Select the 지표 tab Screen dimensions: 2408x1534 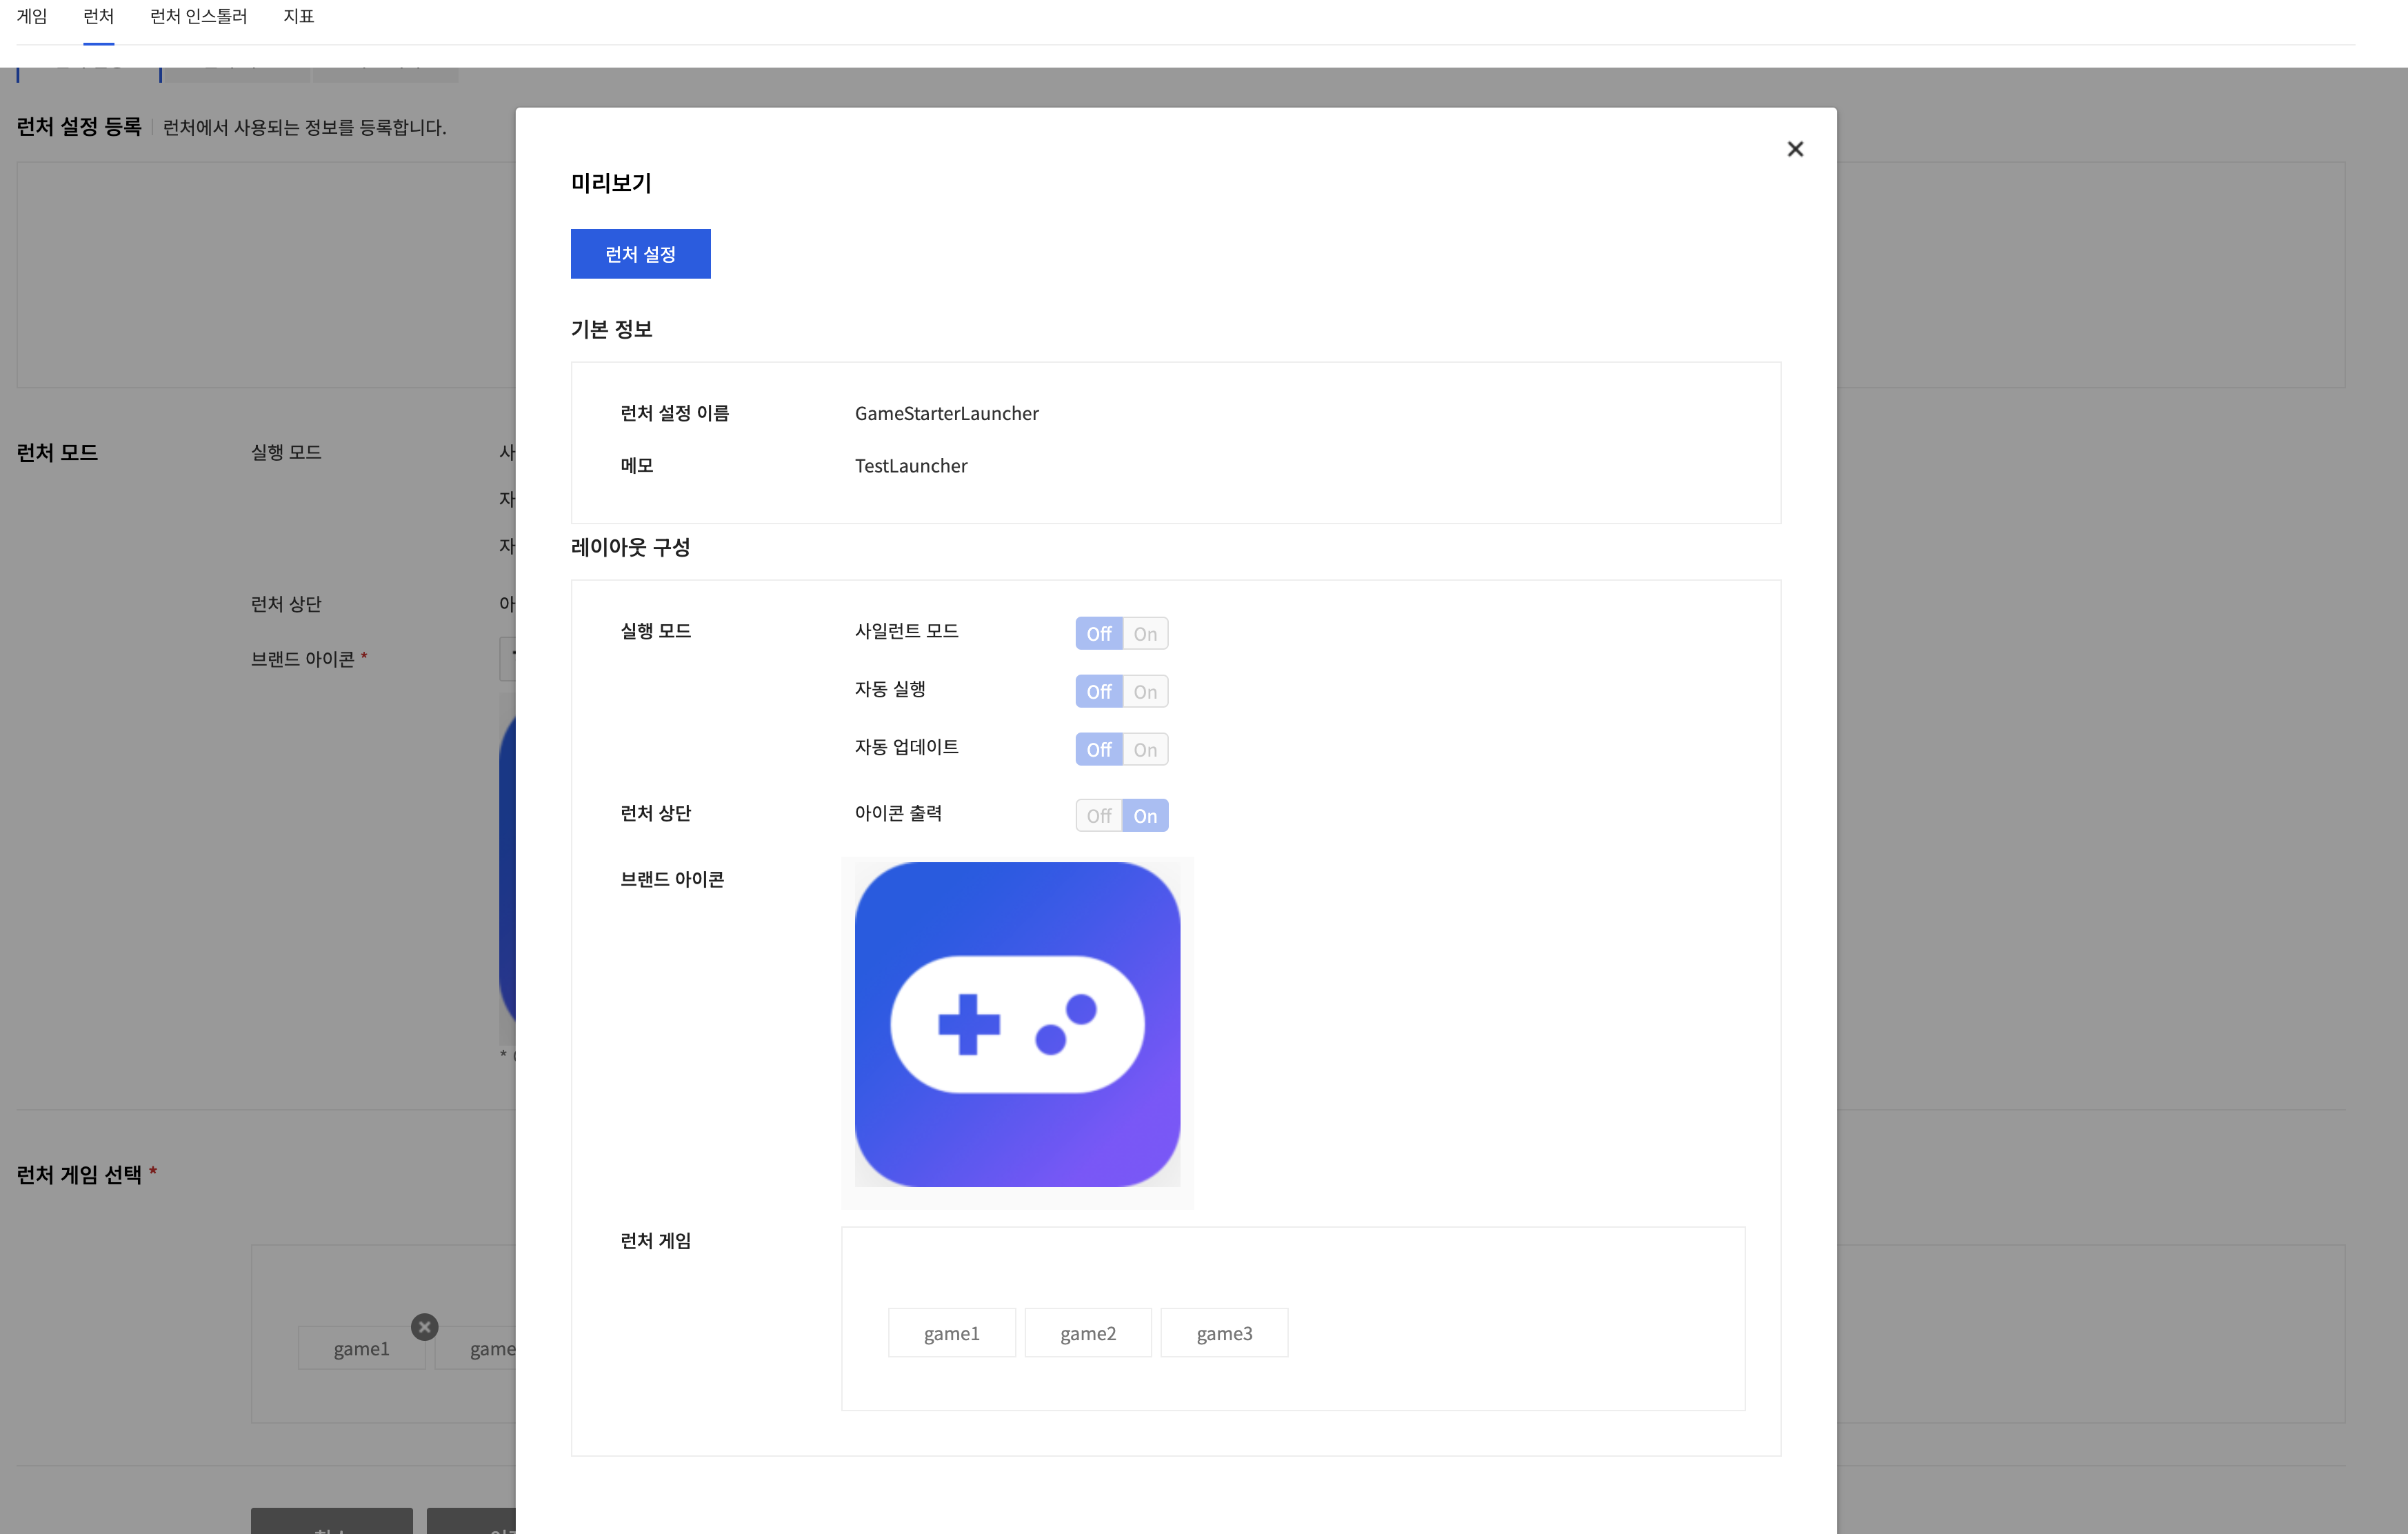pos(299,16)
